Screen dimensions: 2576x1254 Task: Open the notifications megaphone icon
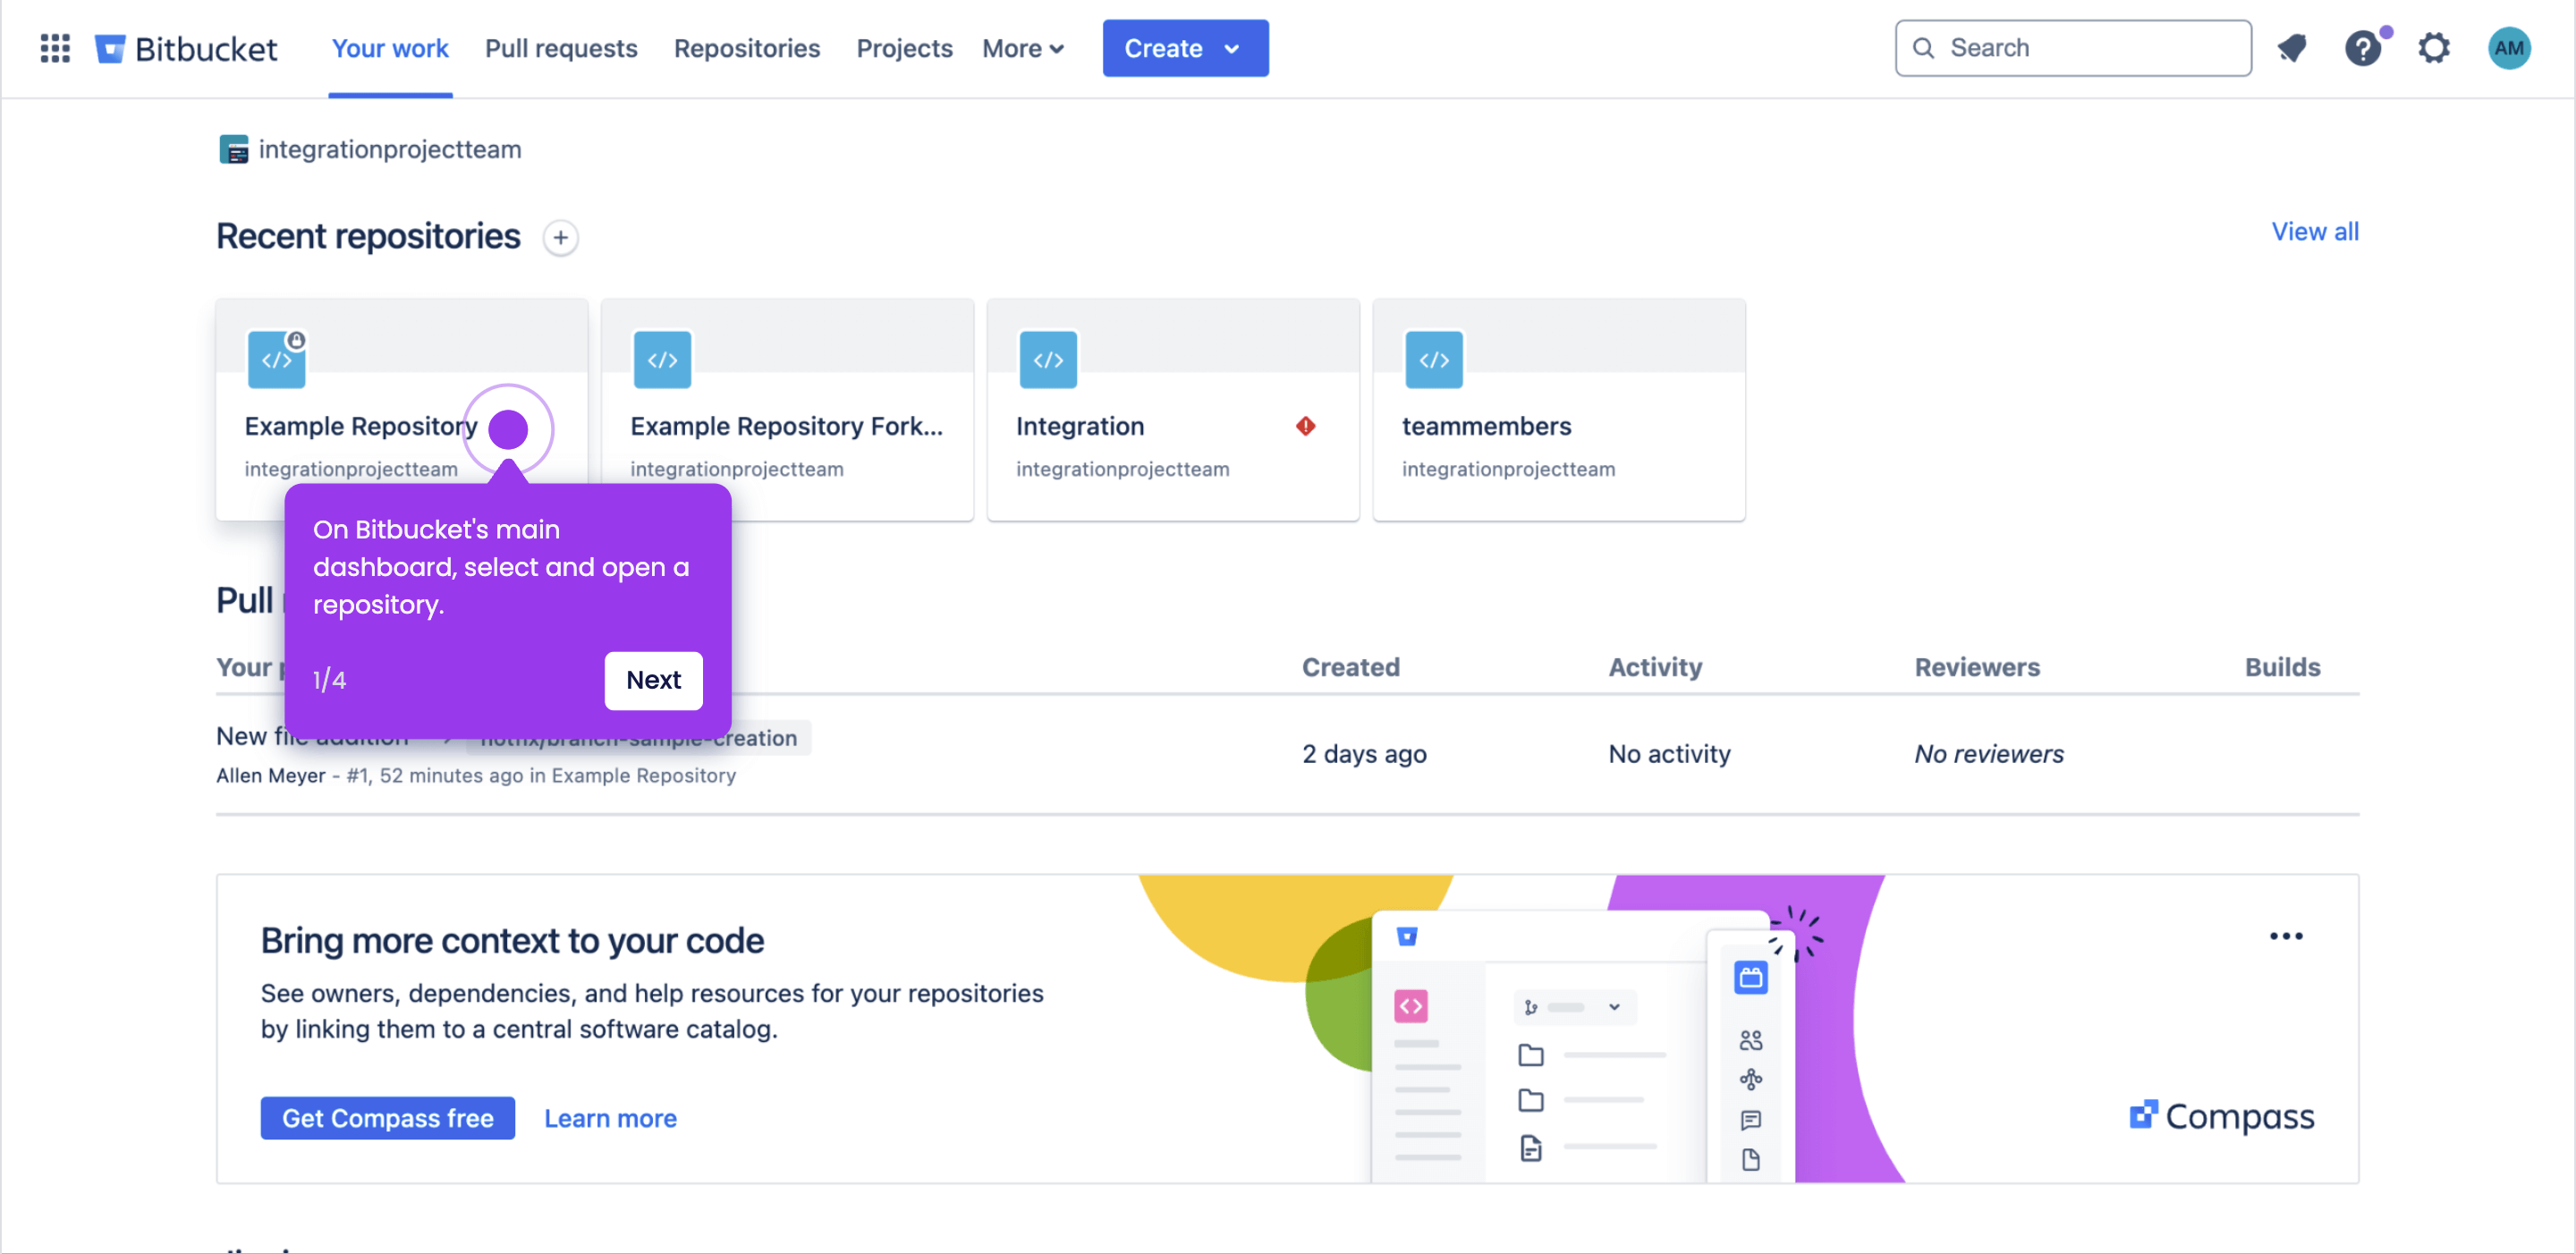coord(2291,48)
